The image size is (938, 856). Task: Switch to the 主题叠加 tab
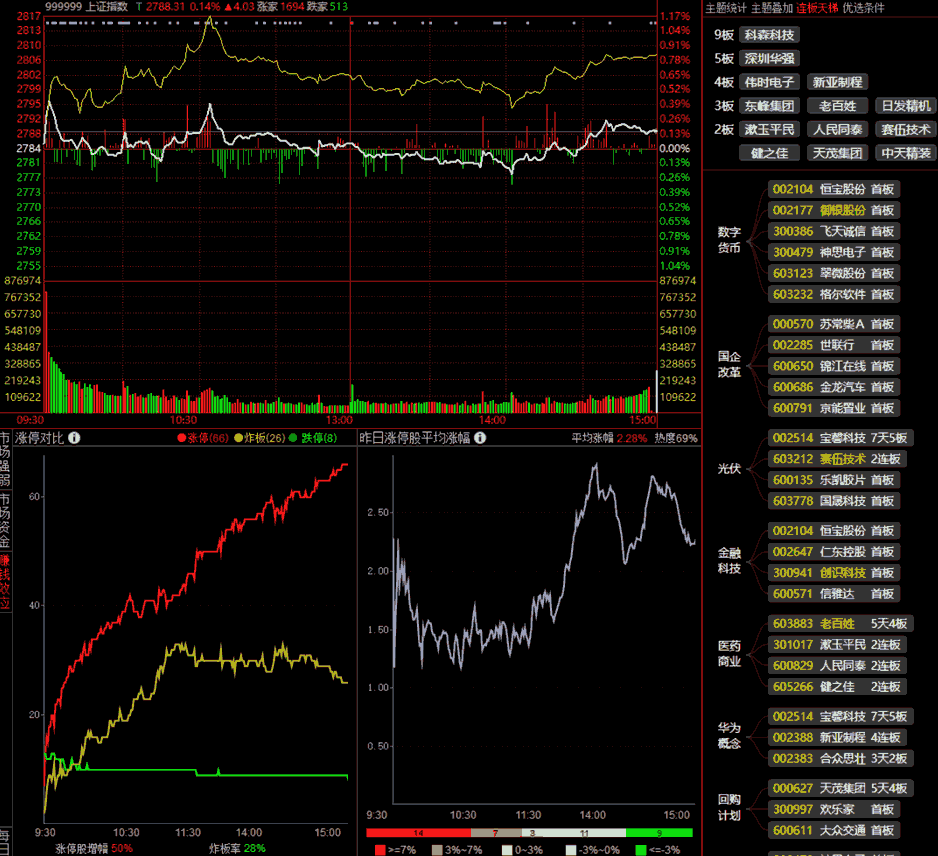(772, 8)
